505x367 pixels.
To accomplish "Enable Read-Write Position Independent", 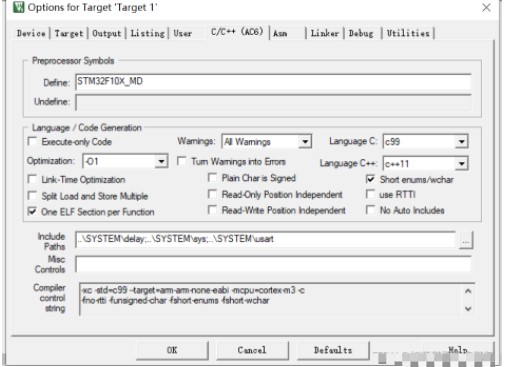I will [212, 210].
